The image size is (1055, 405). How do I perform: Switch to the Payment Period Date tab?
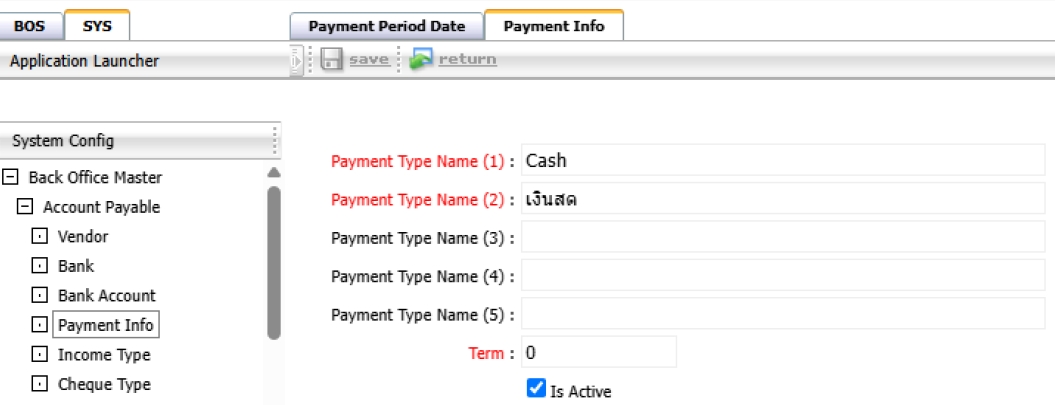tap(386, 27)
